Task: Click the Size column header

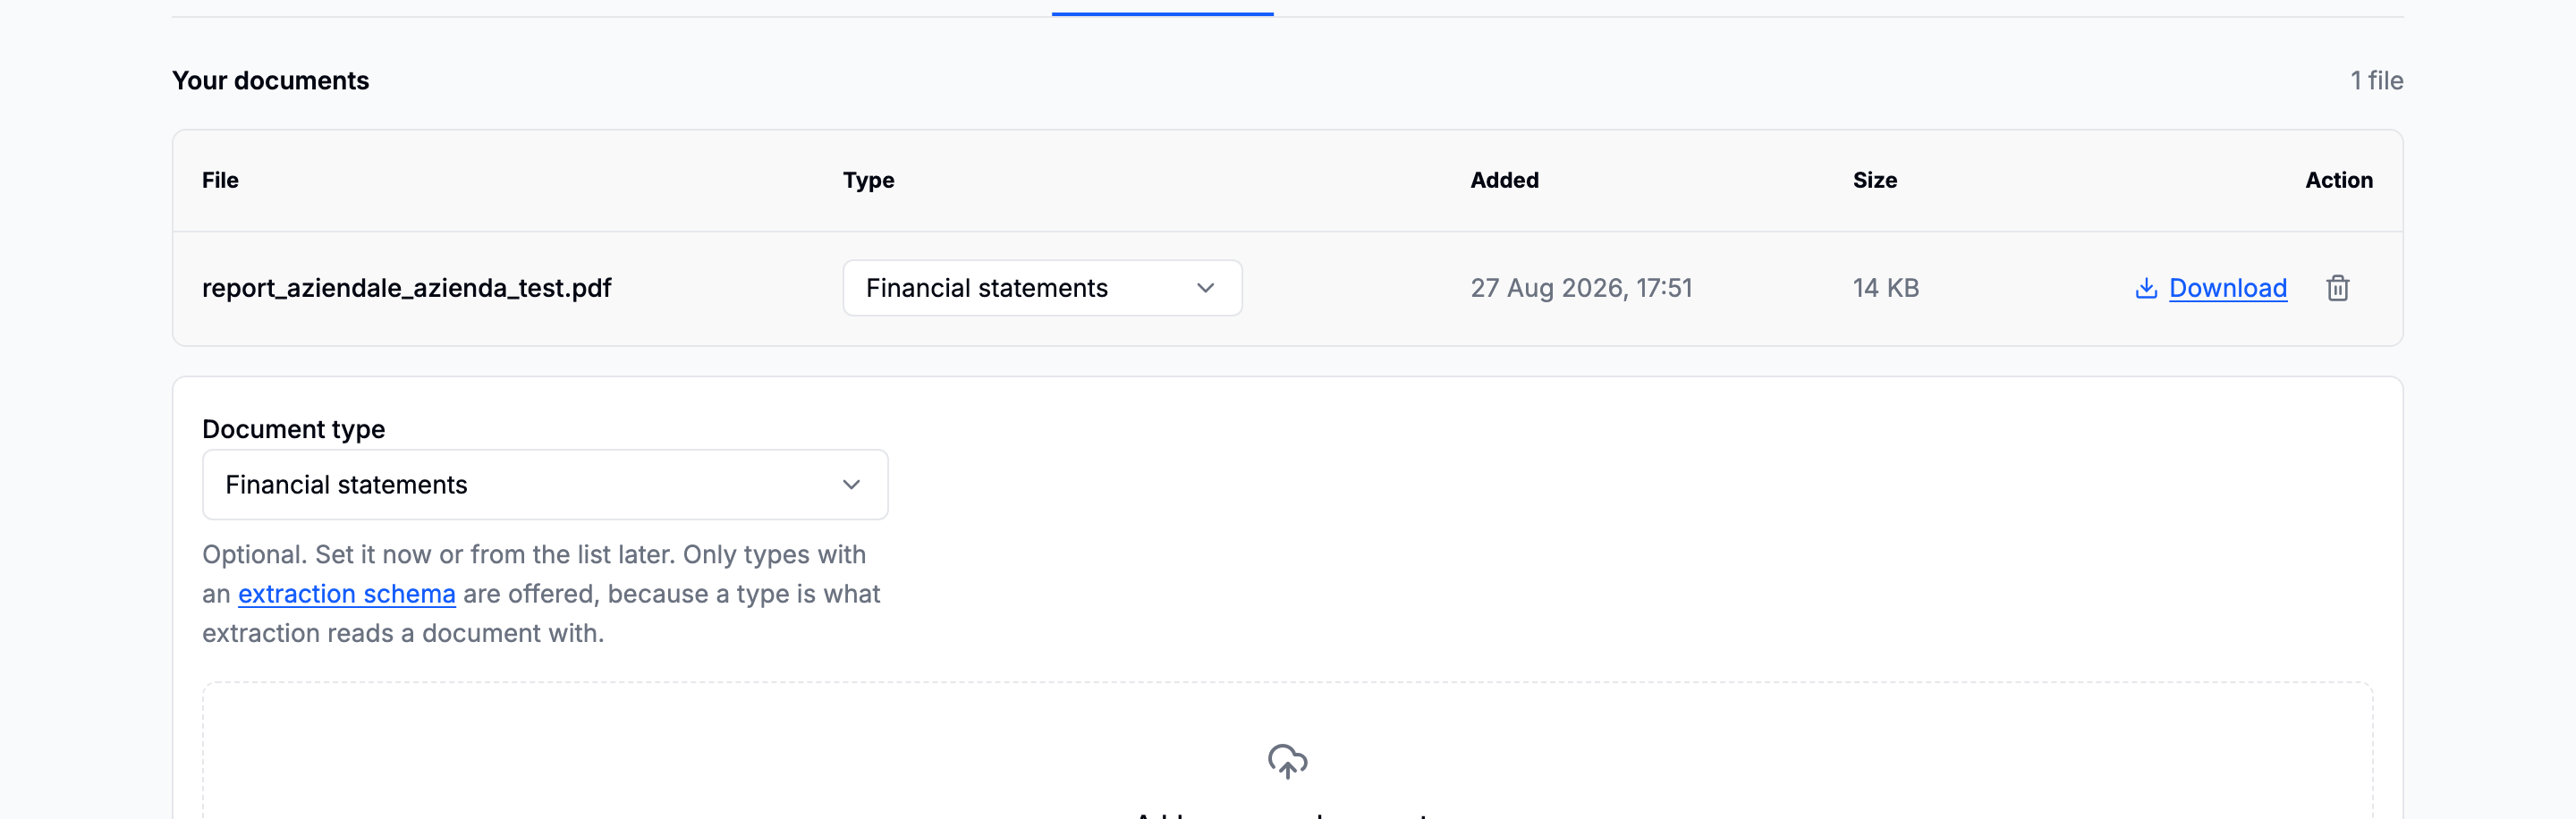Action: pyautogui.click(x=1874, y=180)
